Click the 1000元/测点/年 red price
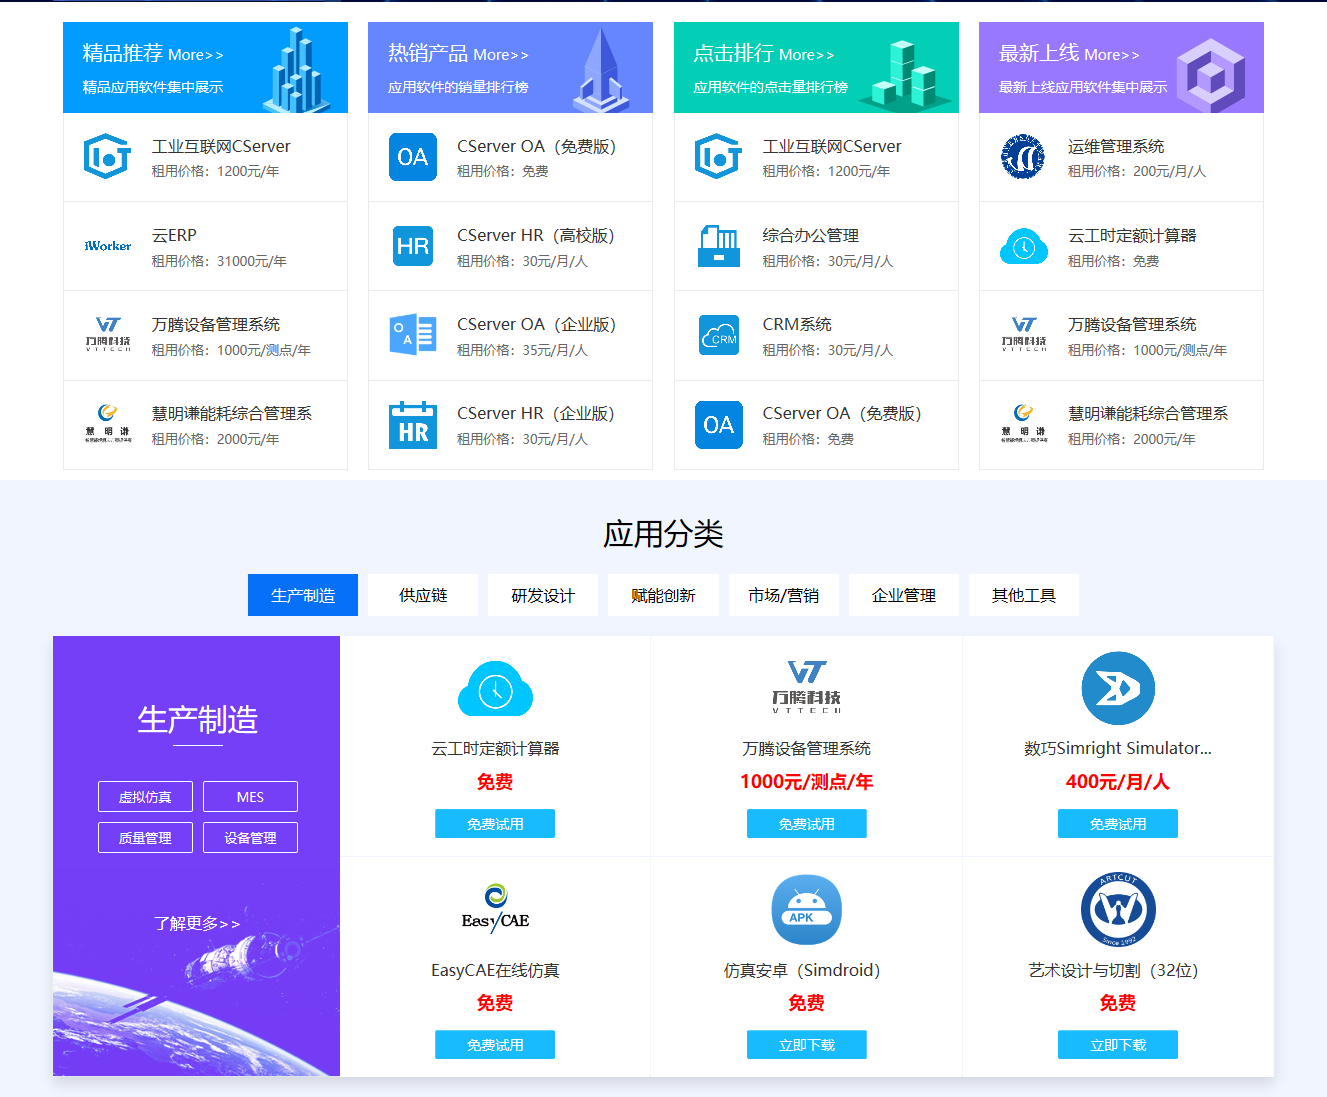1327x1097 pixels. (x=807, y=782)
